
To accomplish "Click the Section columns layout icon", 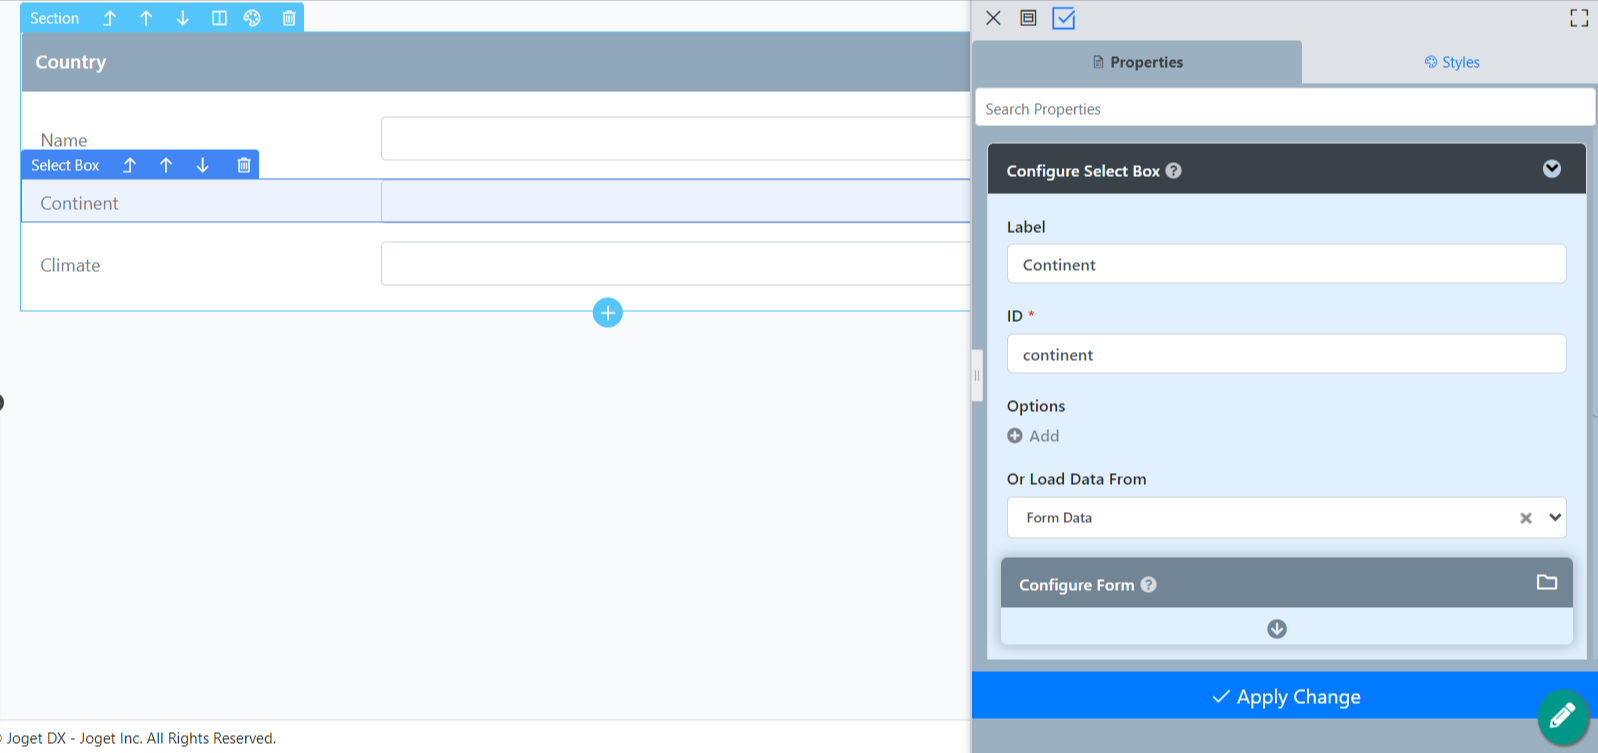I will (219, 18).
